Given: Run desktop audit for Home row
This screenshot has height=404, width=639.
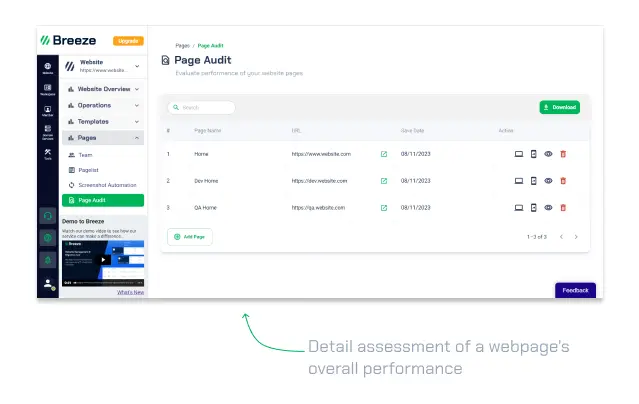Looking at the screenshot, I should (518, 154).
